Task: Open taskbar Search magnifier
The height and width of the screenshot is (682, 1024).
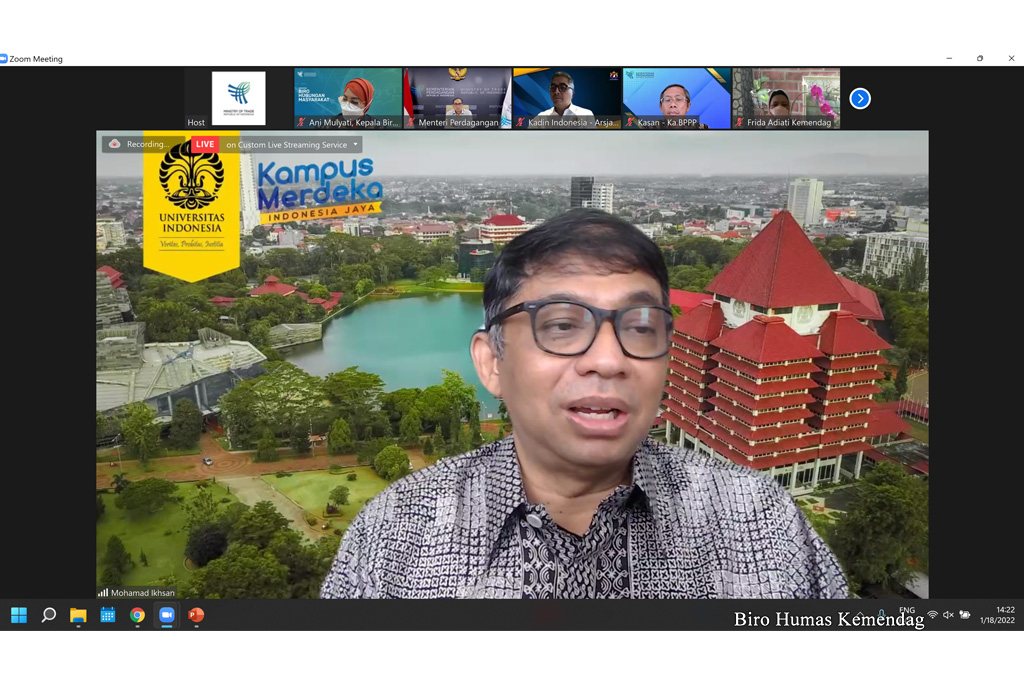Action: [48, 615]
